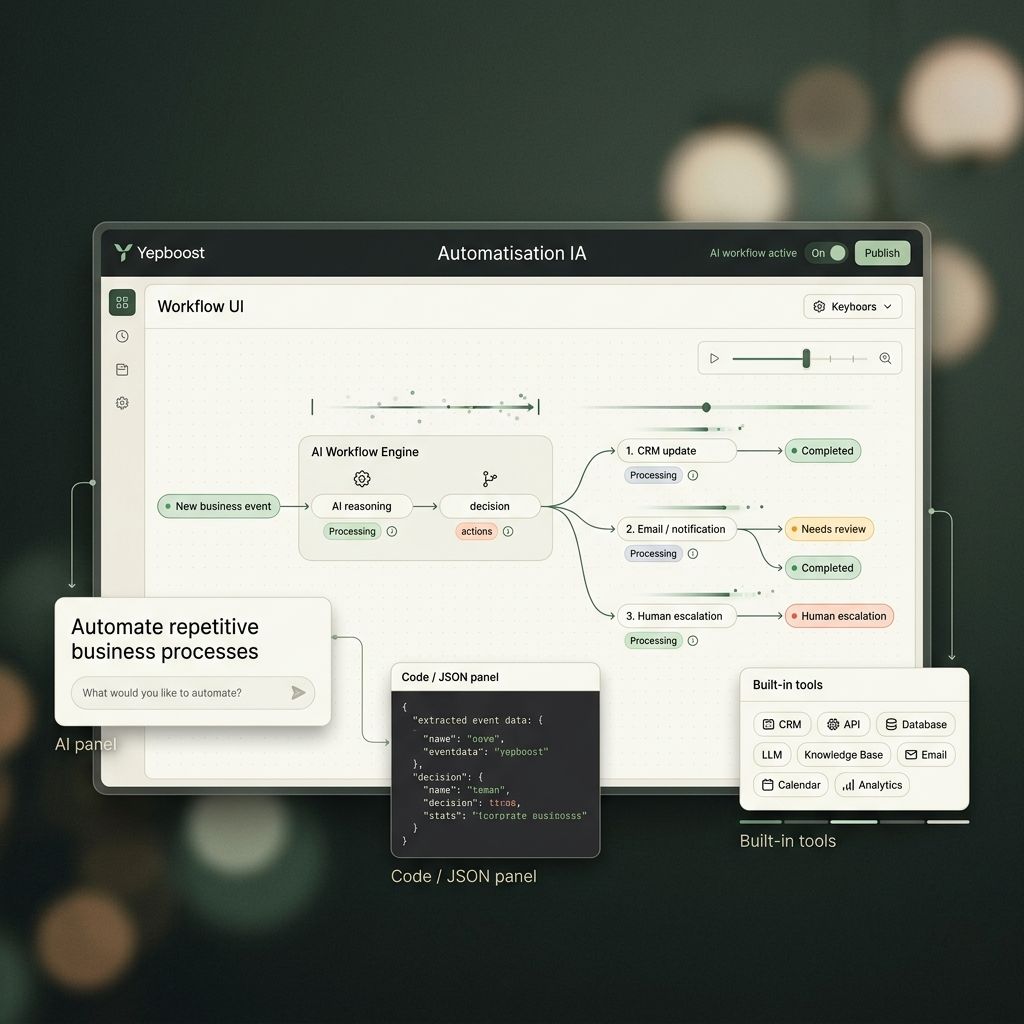Select the AI reasoning node
This screenshot has width=1024, height=1024.
click(362, 506)
